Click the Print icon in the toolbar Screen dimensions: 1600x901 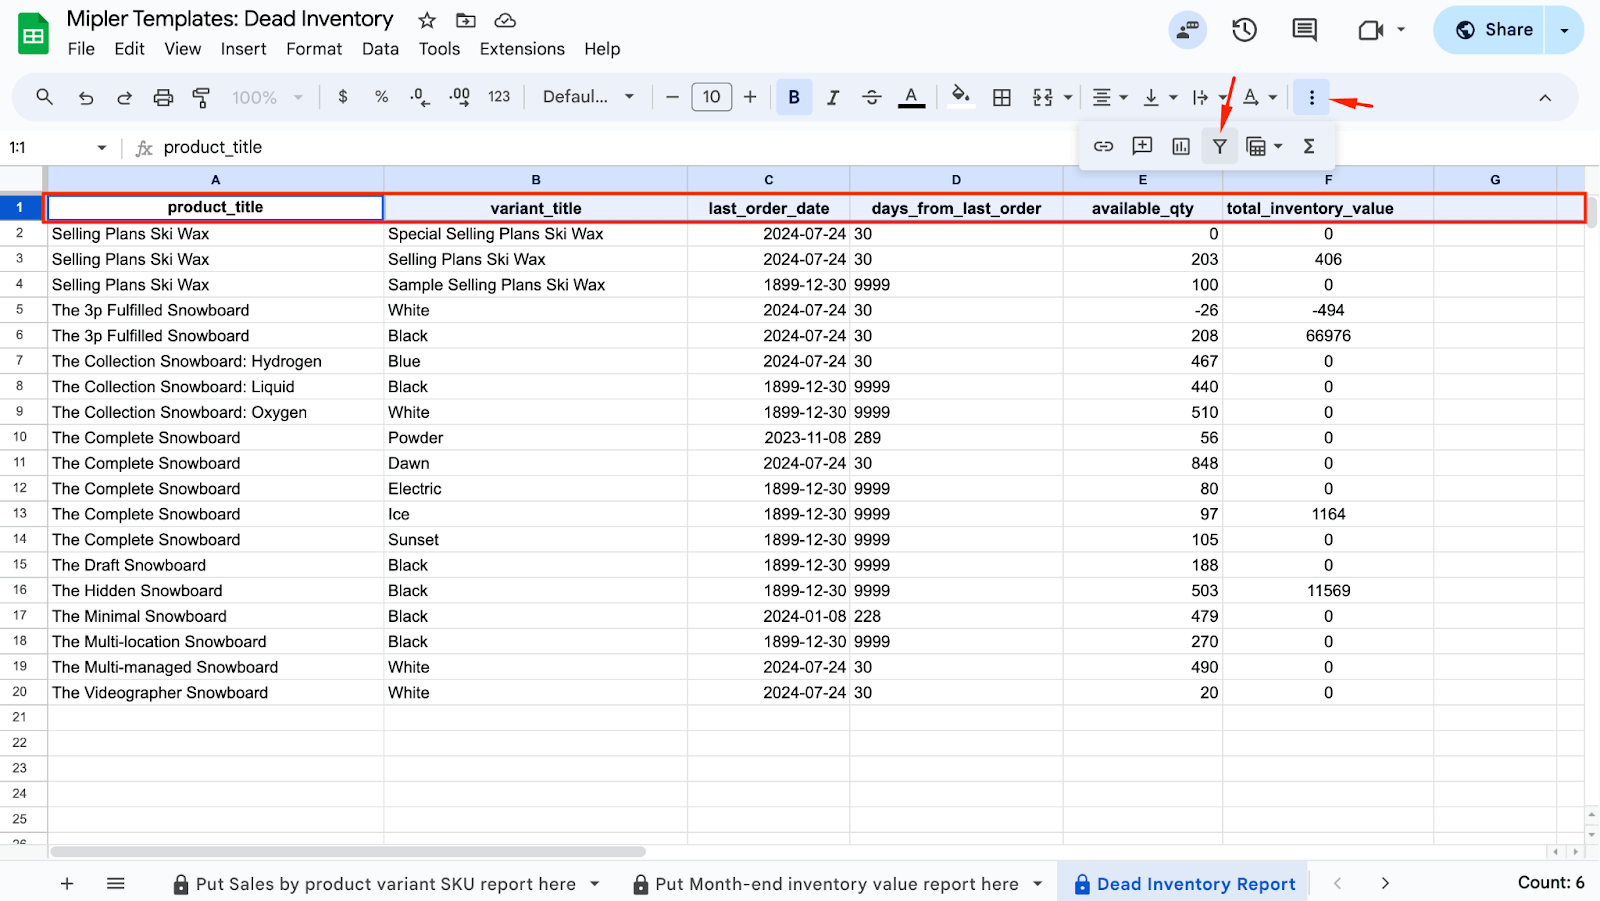[163, 97]
